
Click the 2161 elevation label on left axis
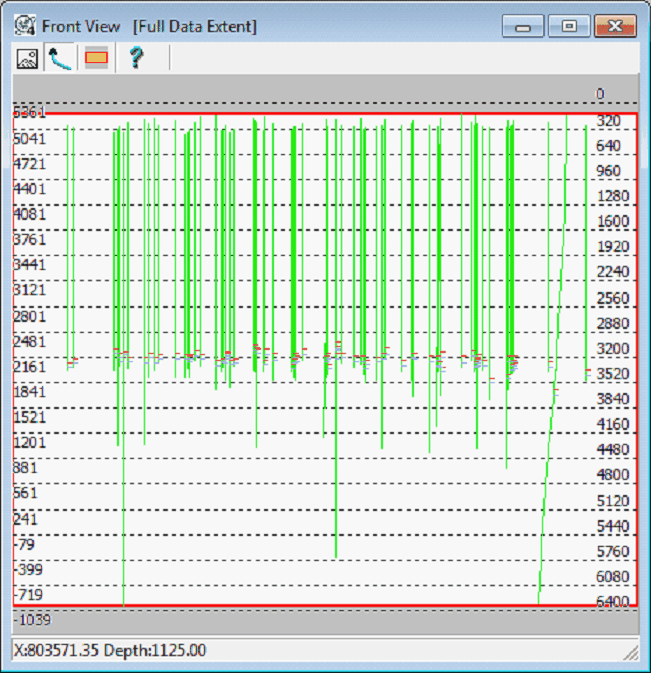click(x=30, y=367)
